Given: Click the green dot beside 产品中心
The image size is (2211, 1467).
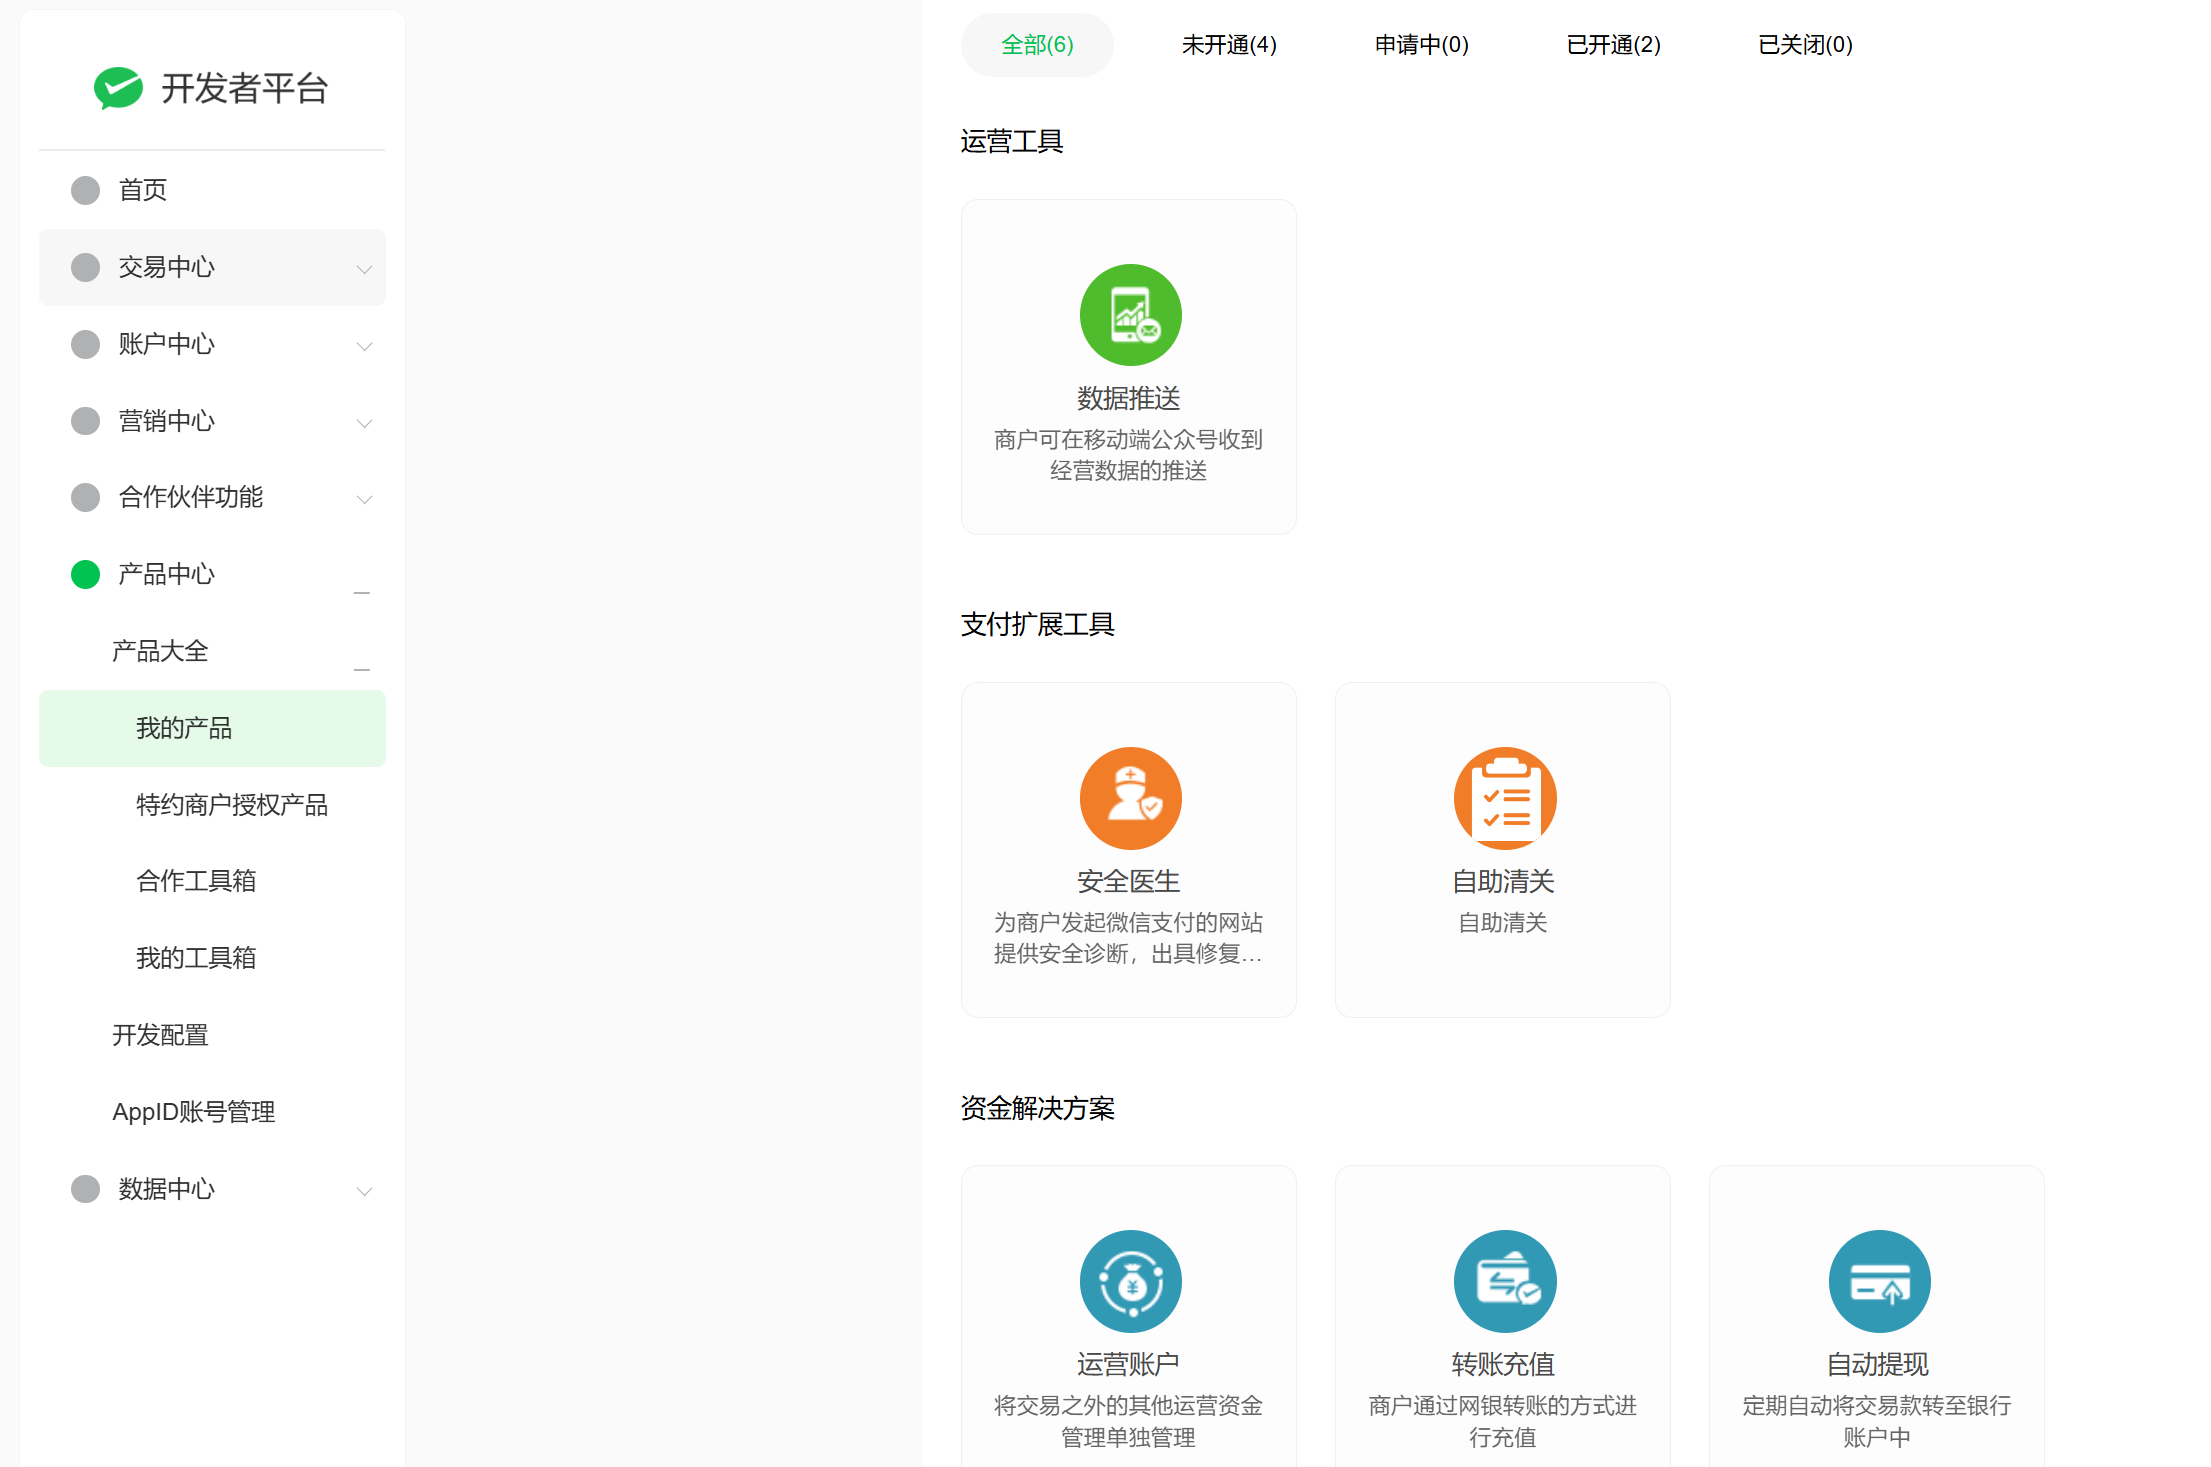Looking at the screenshot, I should (86, 574).
